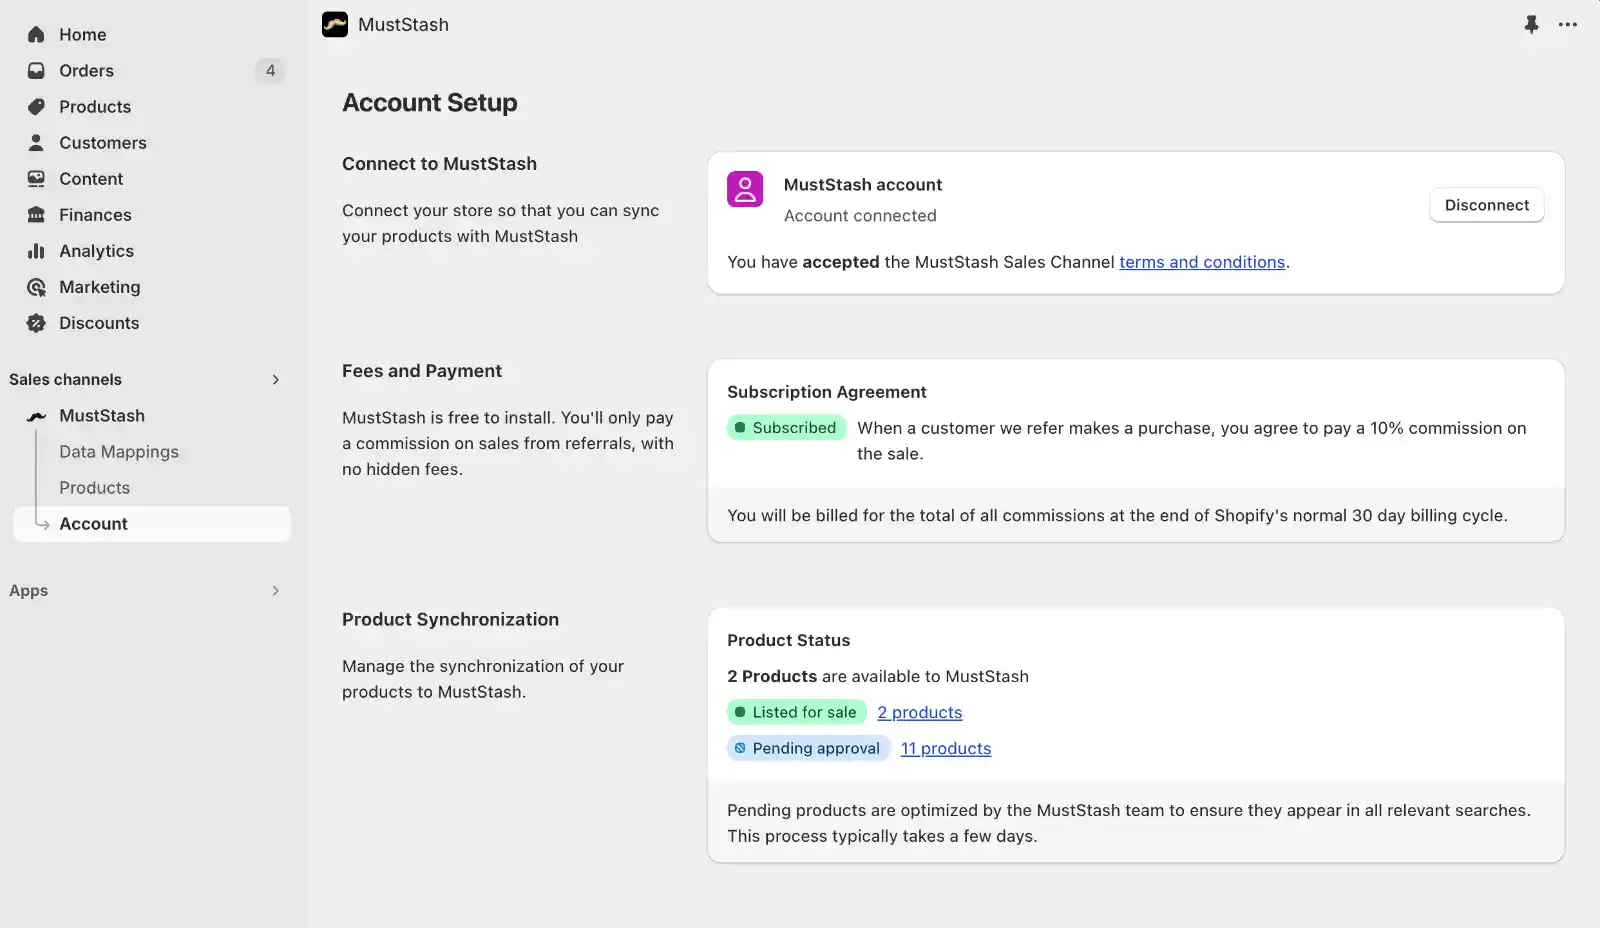1600x928 pixels.
Task: Click the Product Status card title
Action: 788,641
